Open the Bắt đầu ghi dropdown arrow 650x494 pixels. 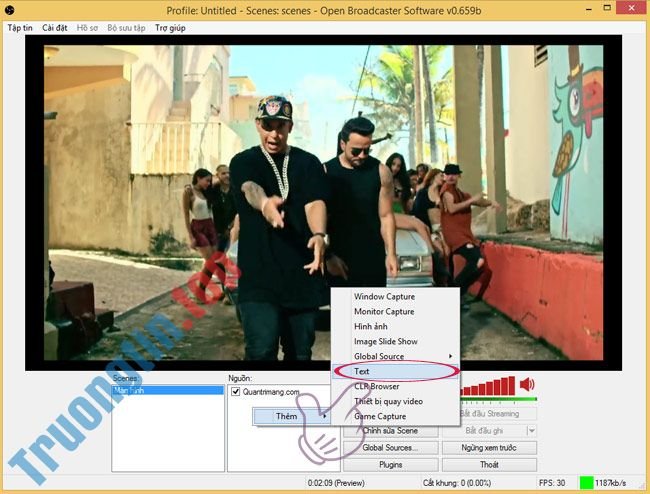(531, 431)
